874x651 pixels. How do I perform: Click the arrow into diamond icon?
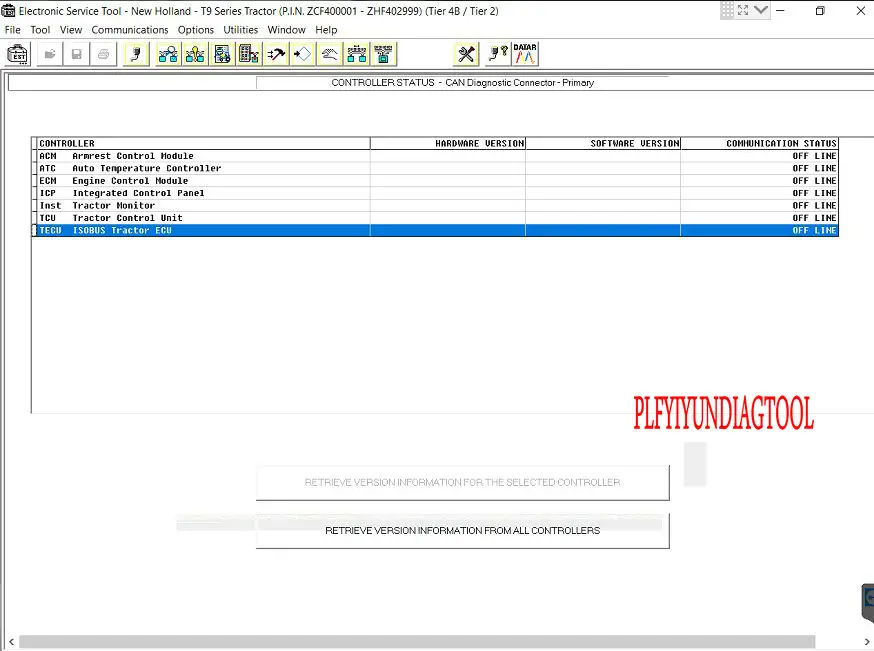302,55
